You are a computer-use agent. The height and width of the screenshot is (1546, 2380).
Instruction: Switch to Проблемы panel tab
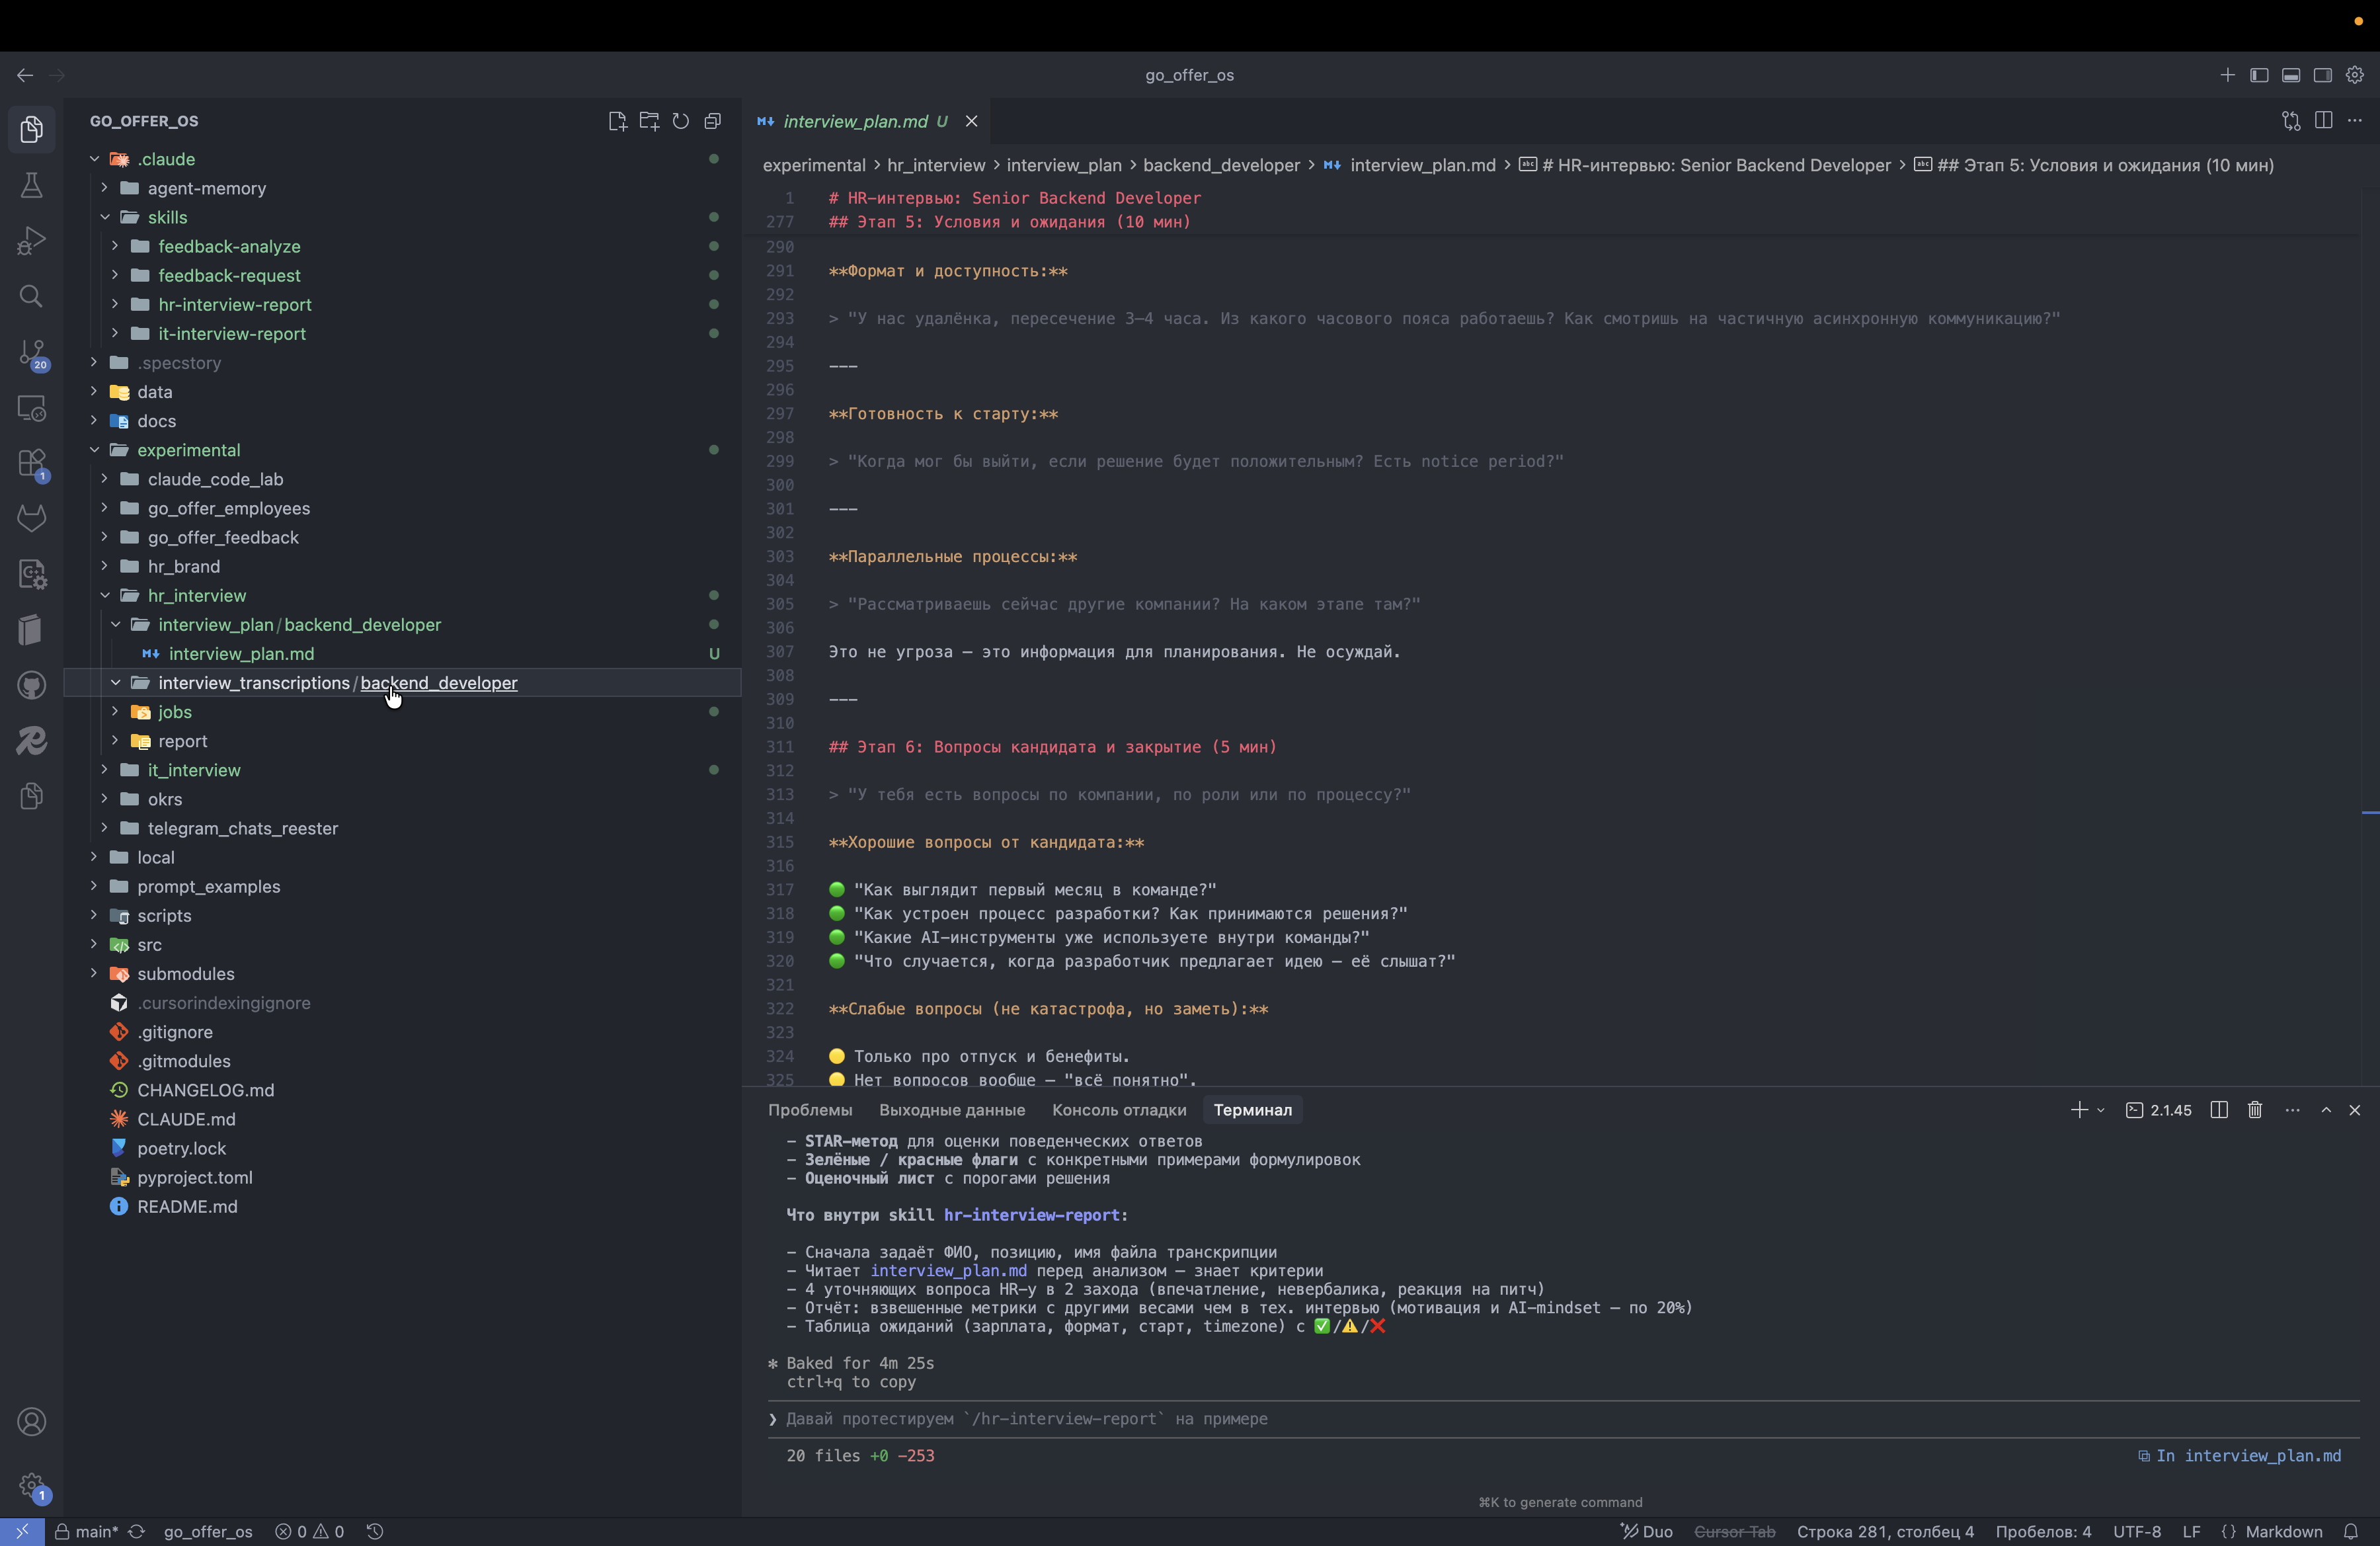tap(809, 1110)
